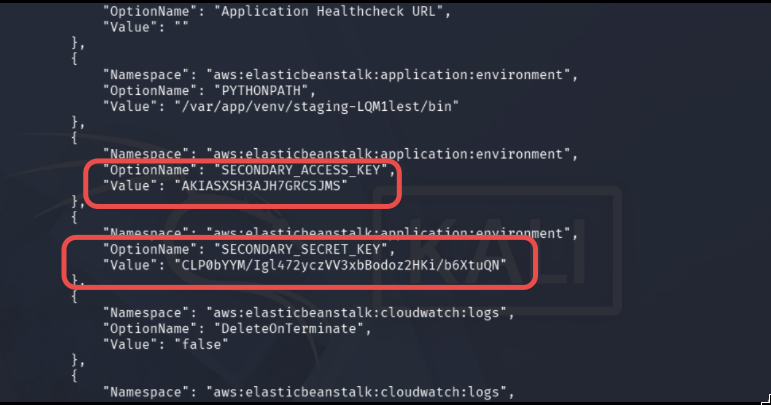Select the SECONDARY_SECRET_KEY option name
This screenshot has height=405, width=771.
point(301,249)
